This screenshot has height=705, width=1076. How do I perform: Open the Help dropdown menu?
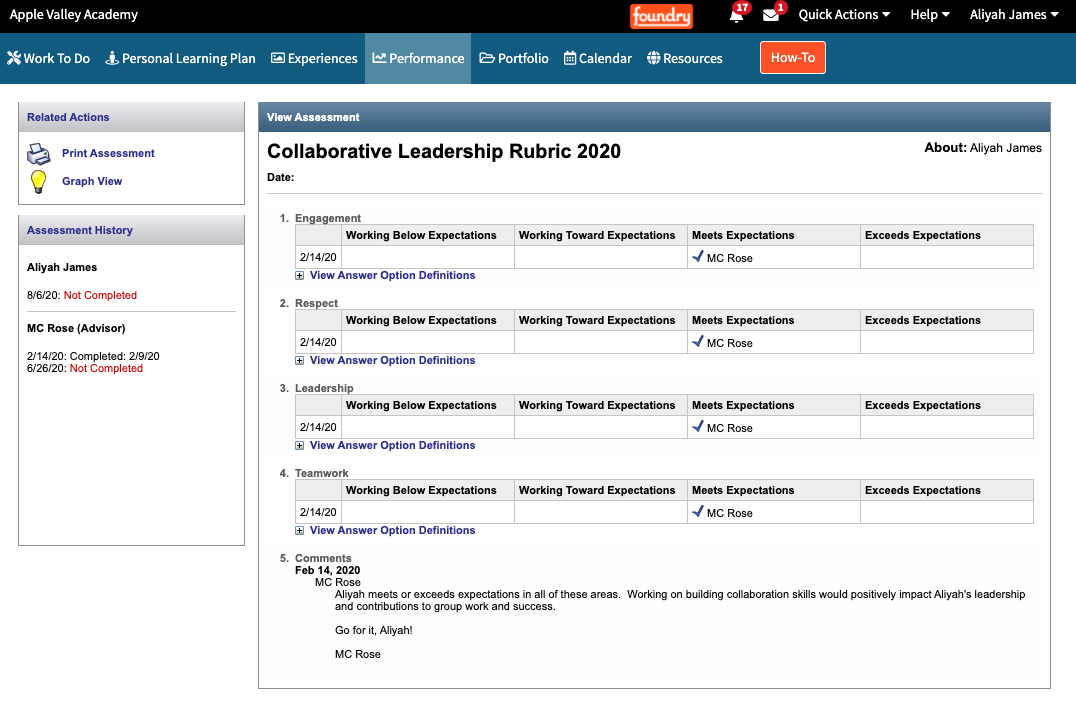click(930, 15)
